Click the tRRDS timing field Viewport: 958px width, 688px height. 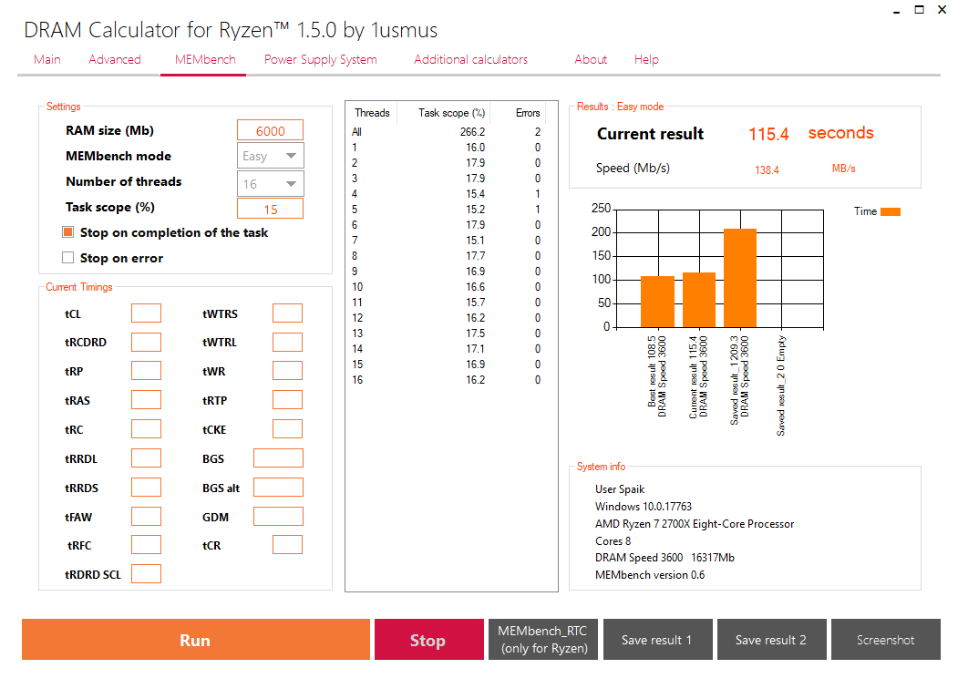(x=146, y=488)
